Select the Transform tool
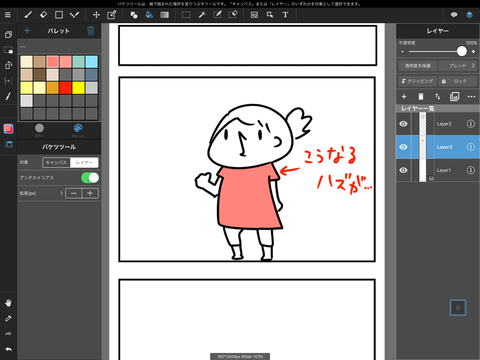The width and height of the screenshot is (480, 360). 111,15
